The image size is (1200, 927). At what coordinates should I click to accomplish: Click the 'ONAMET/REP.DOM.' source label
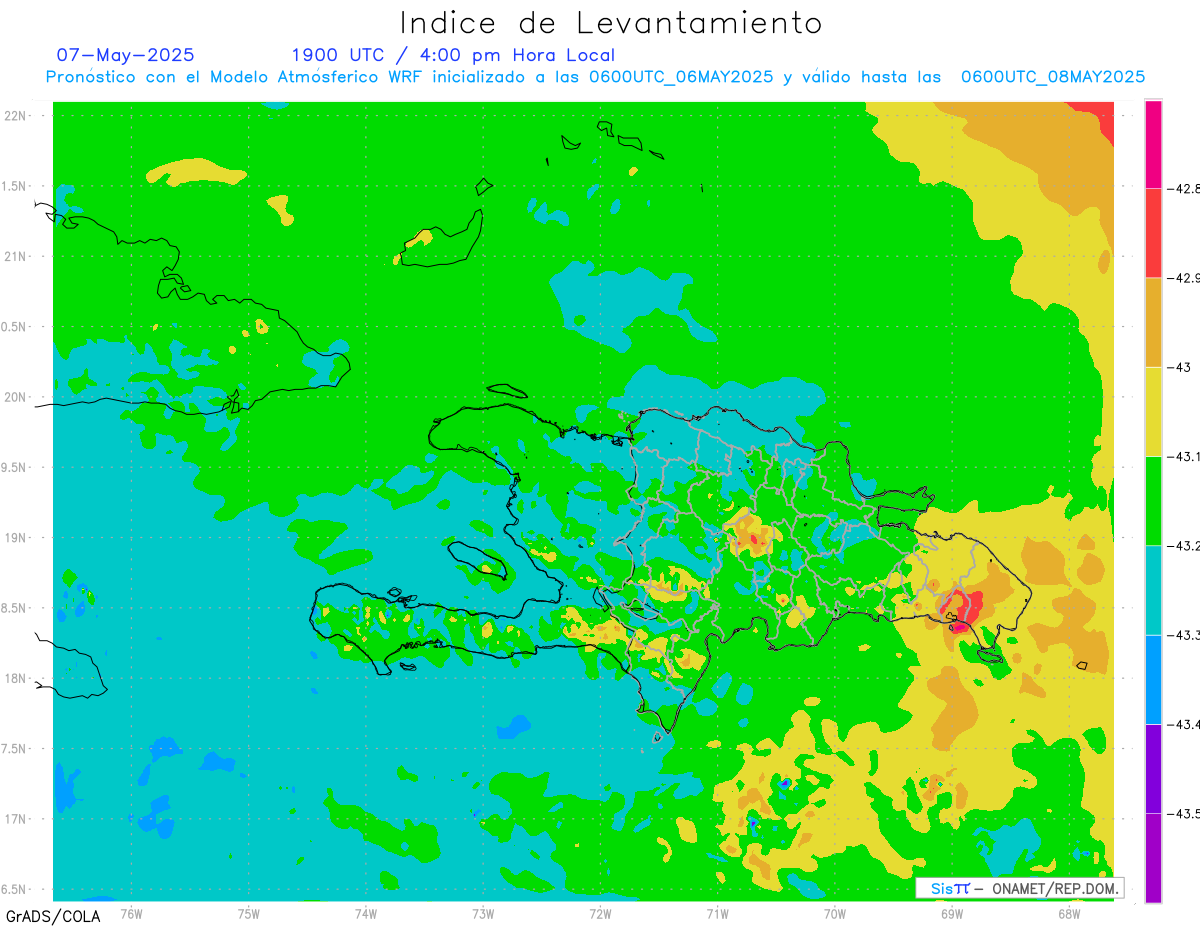coord(1054,888)
